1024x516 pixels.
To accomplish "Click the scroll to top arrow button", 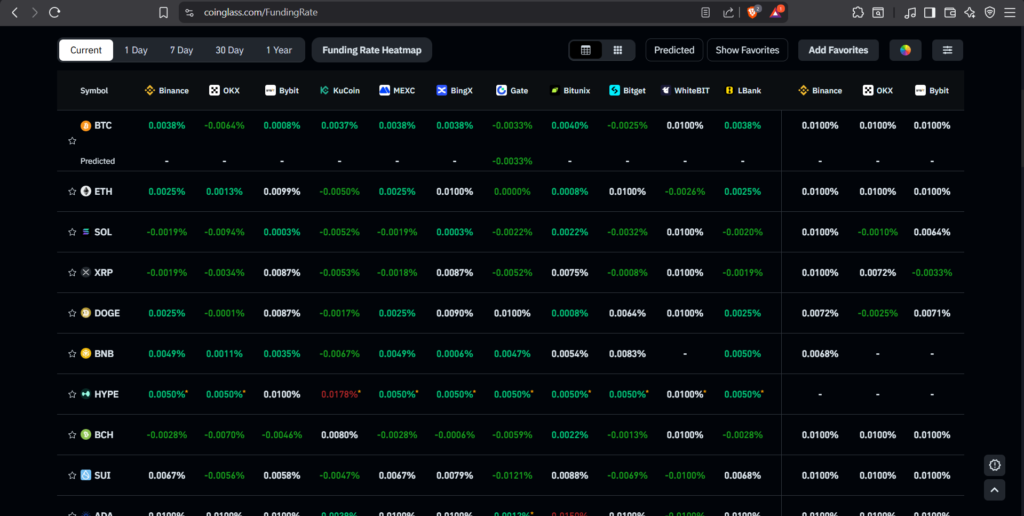I will 994,490.
